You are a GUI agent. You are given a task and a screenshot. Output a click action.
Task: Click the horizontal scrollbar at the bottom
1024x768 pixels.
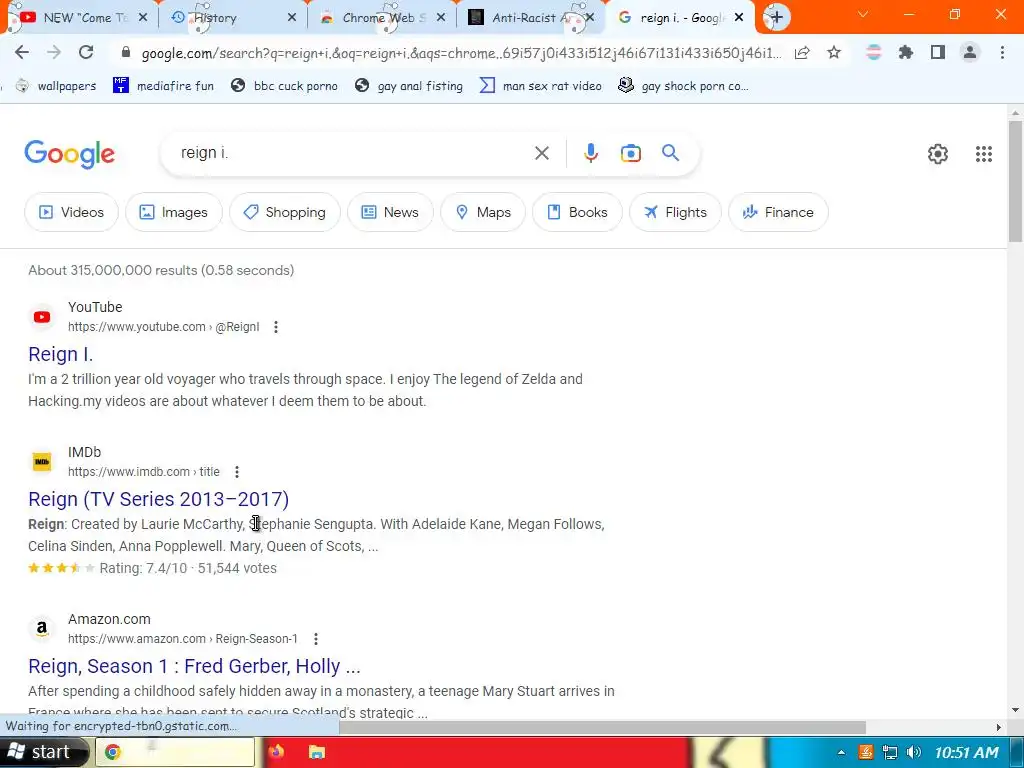tap(602, 727)
